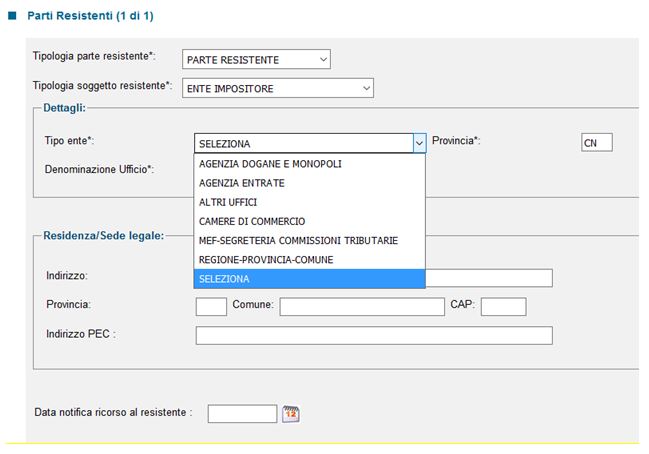
Task: Open the calendar date picker icon
Action: point(291,413)
